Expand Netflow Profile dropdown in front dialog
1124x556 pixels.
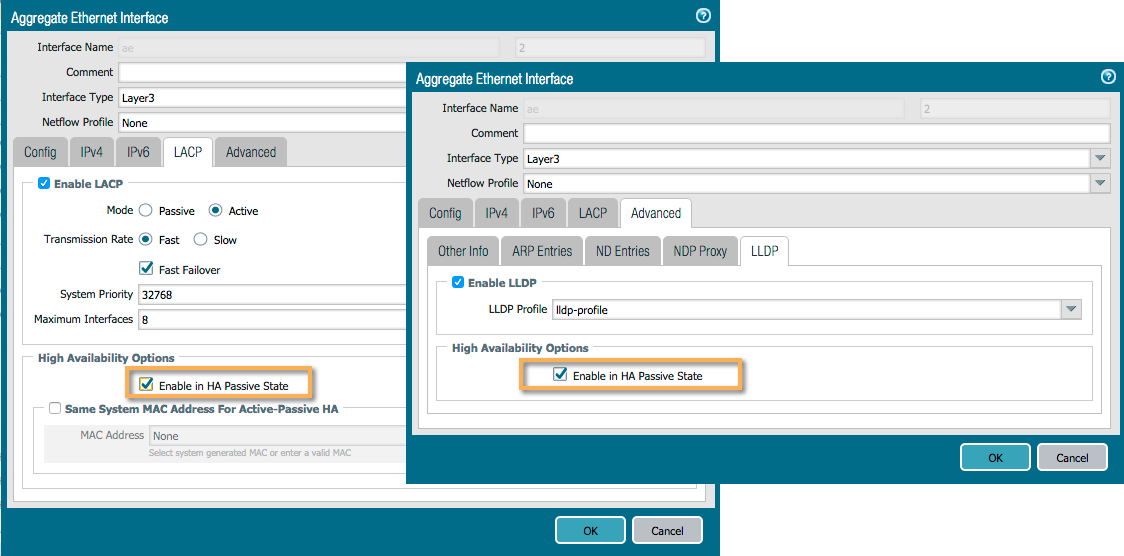pyautogui.click(x=1100, y=184)
